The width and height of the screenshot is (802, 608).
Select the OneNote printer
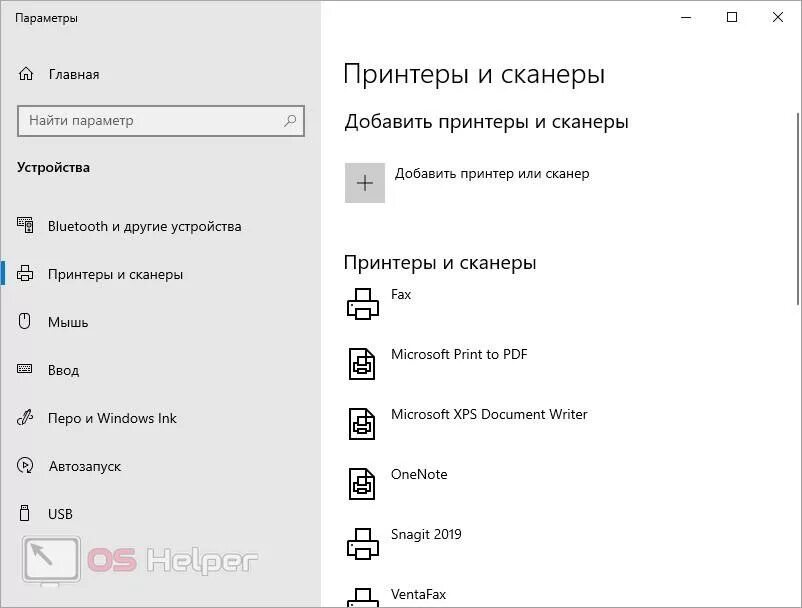(419, 475)
